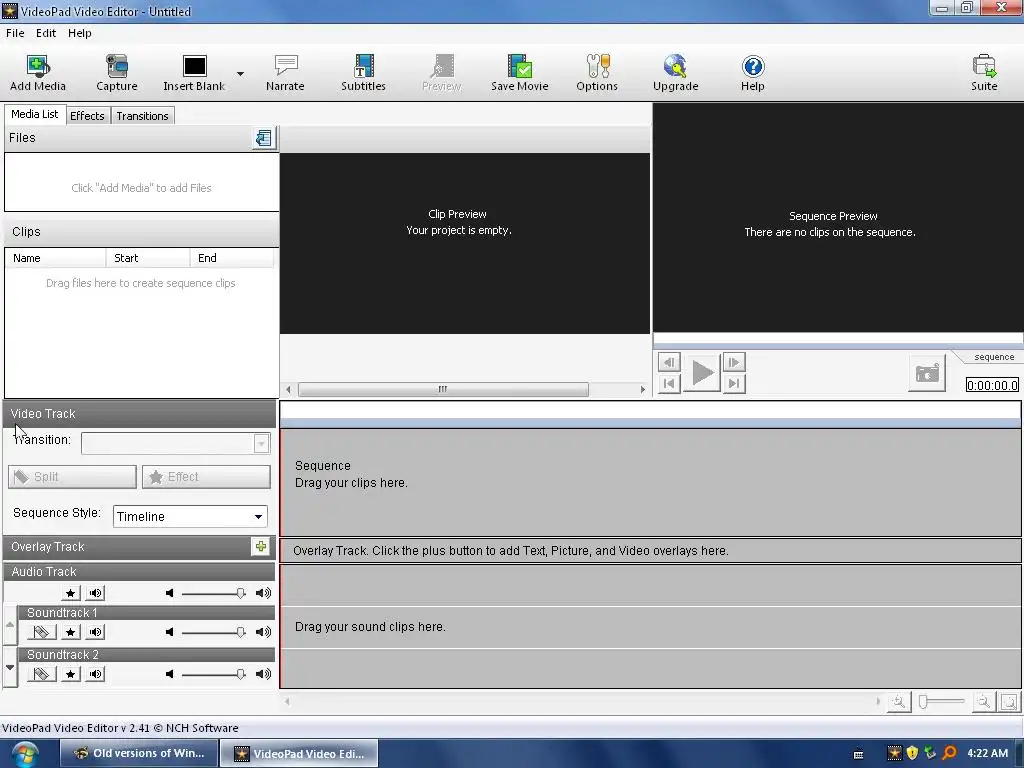Click the 0:00:00.0 timecode field

[992, 385]
